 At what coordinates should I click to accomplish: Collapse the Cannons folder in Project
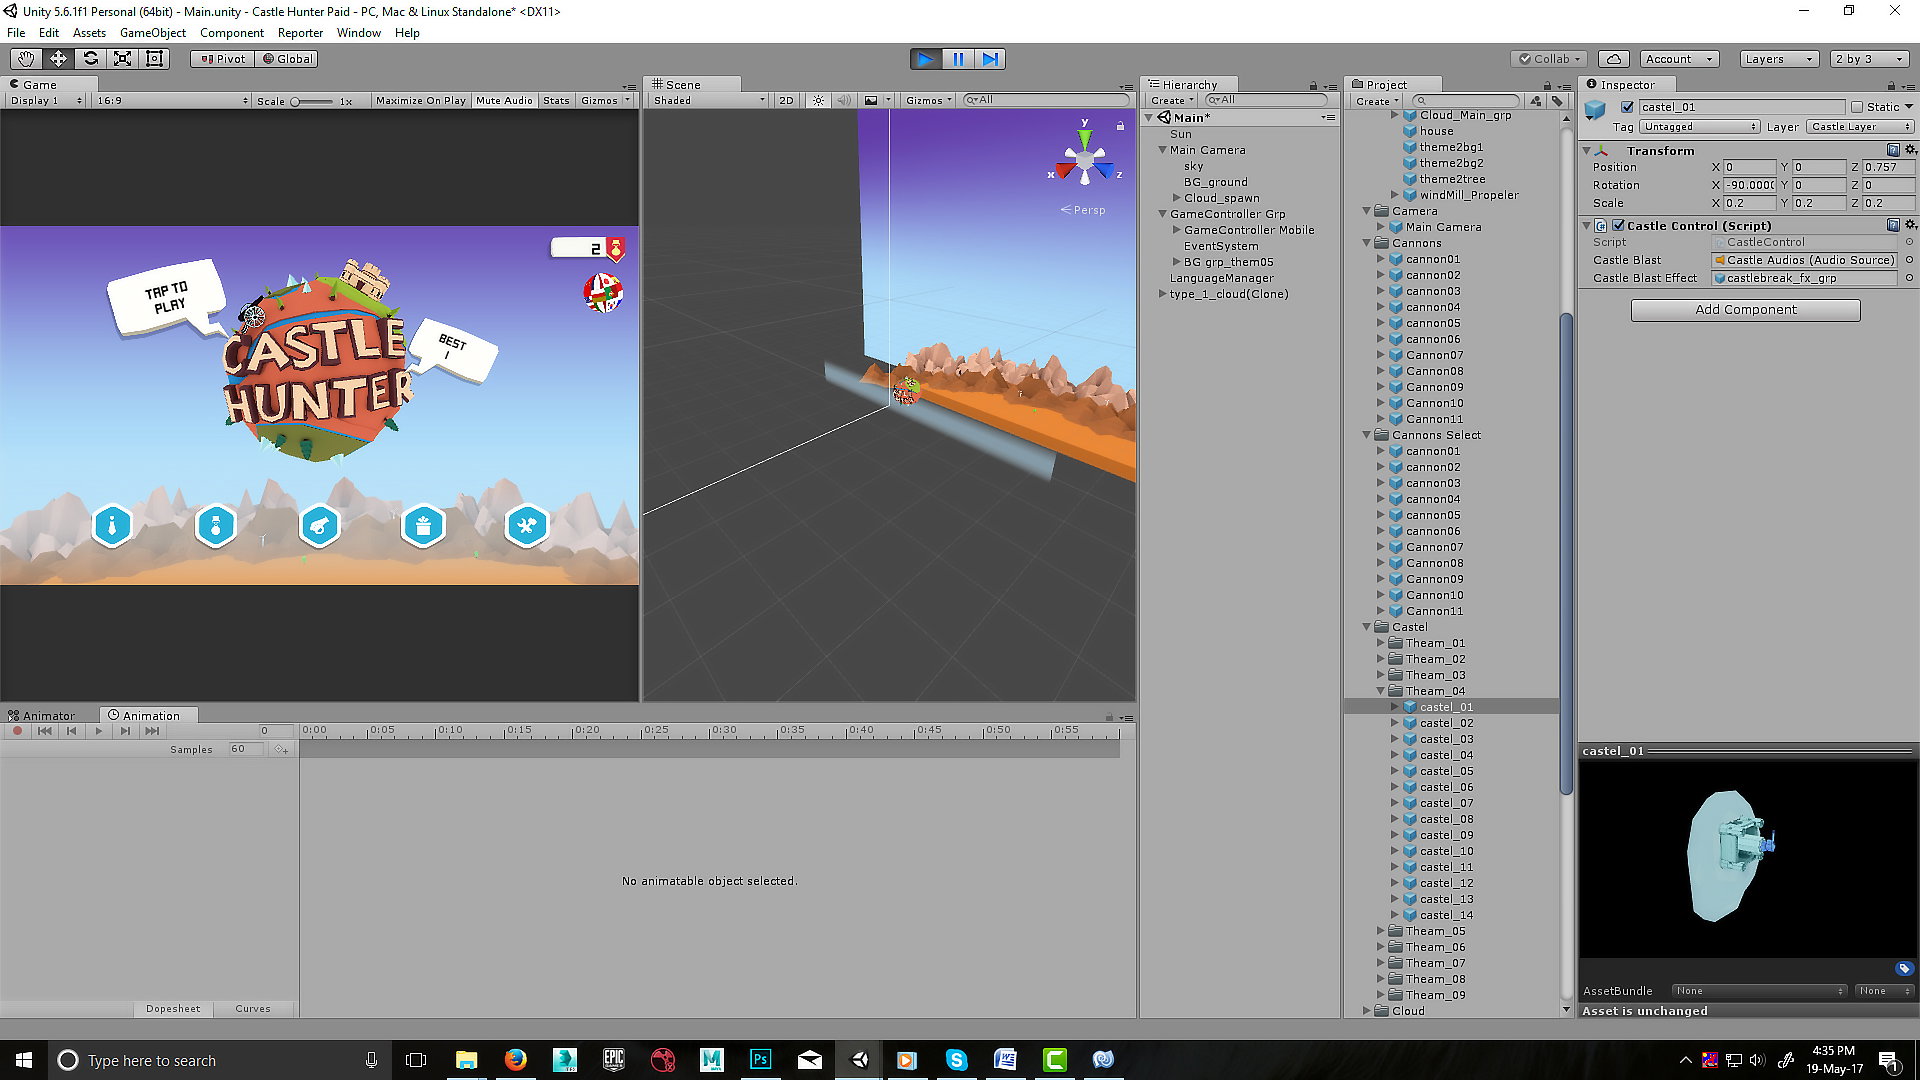(1367, 243)
